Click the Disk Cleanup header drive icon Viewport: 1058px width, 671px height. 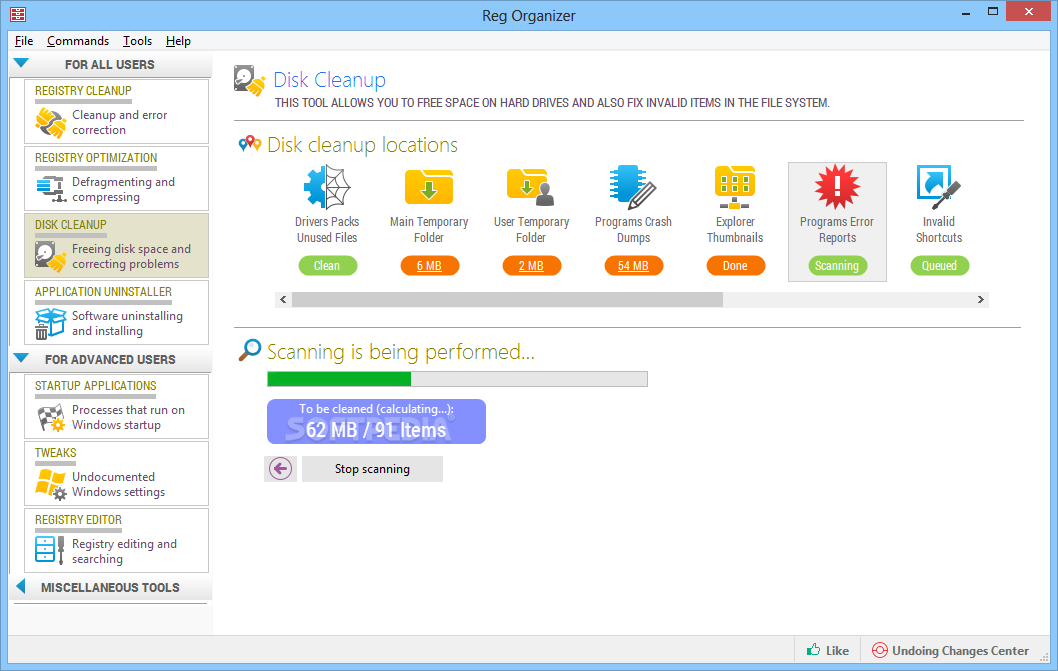coord(250,81)
